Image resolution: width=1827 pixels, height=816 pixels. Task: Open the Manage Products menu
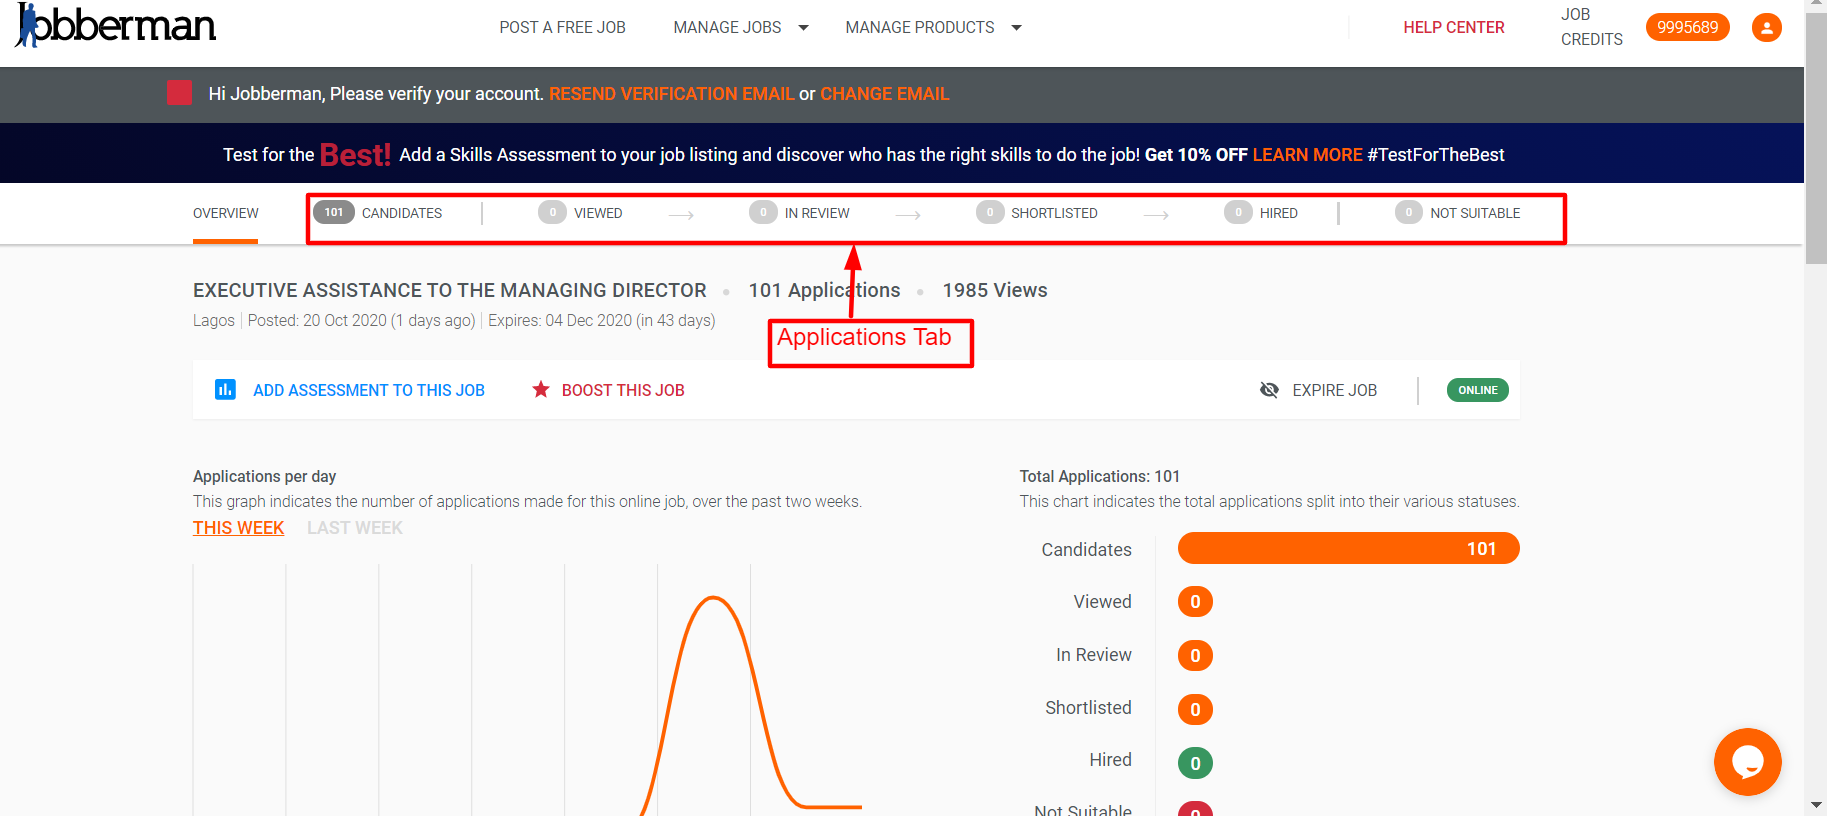(919, 27)
